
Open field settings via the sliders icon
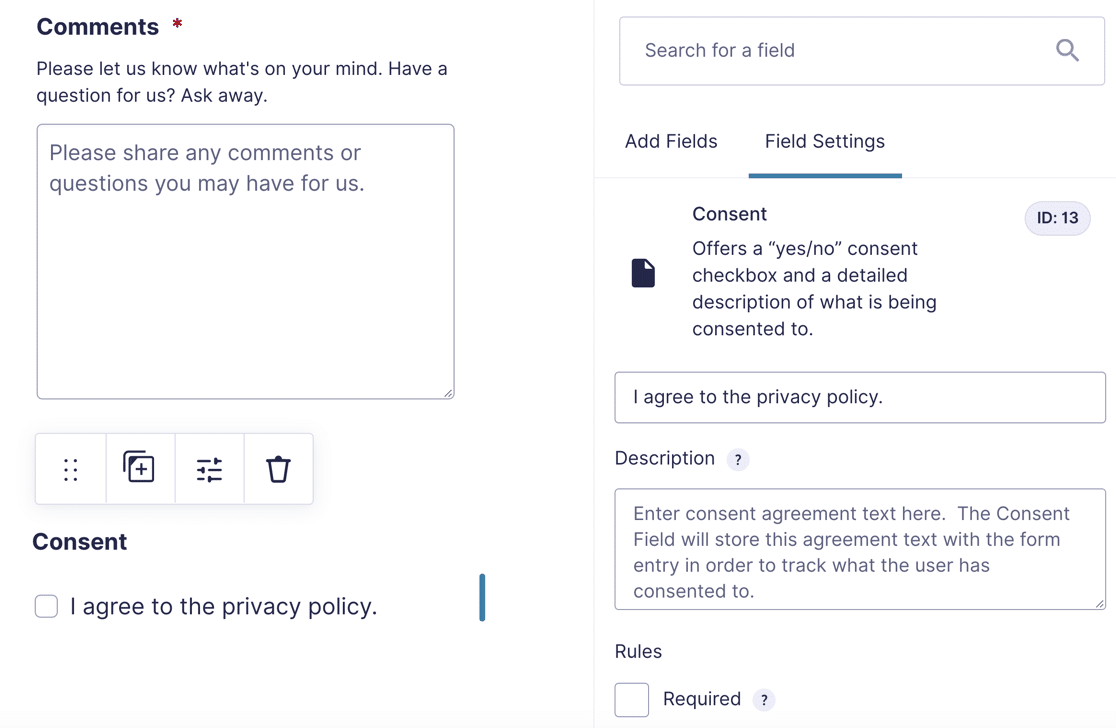coord(209,470)
